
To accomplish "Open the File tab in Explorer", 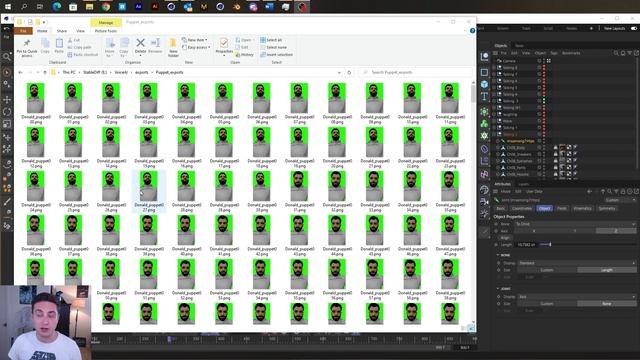I will tap(23, 31).
